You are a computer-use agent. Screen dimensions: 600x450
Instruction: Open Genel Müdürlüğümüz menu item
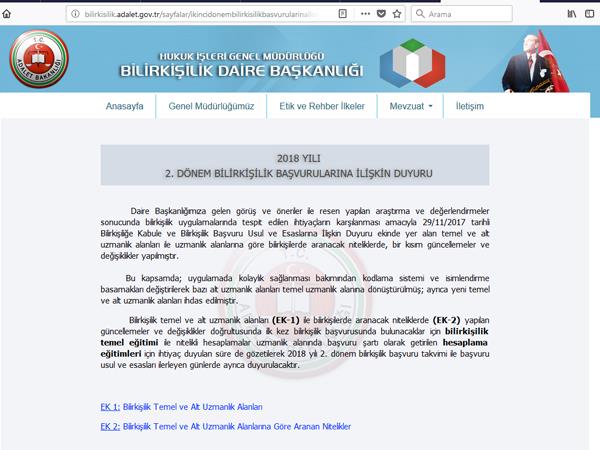211,106
